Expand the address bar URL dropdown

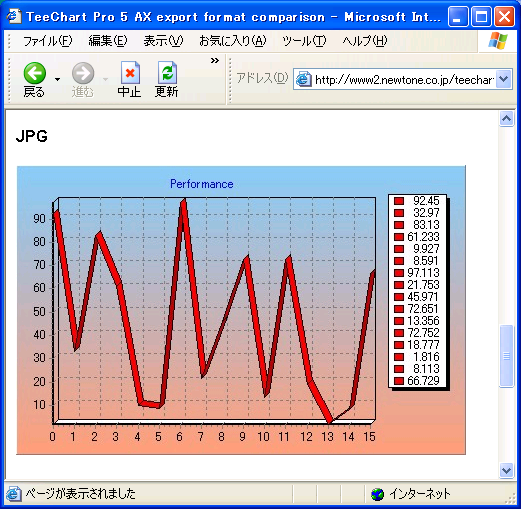tap(504, 79)
